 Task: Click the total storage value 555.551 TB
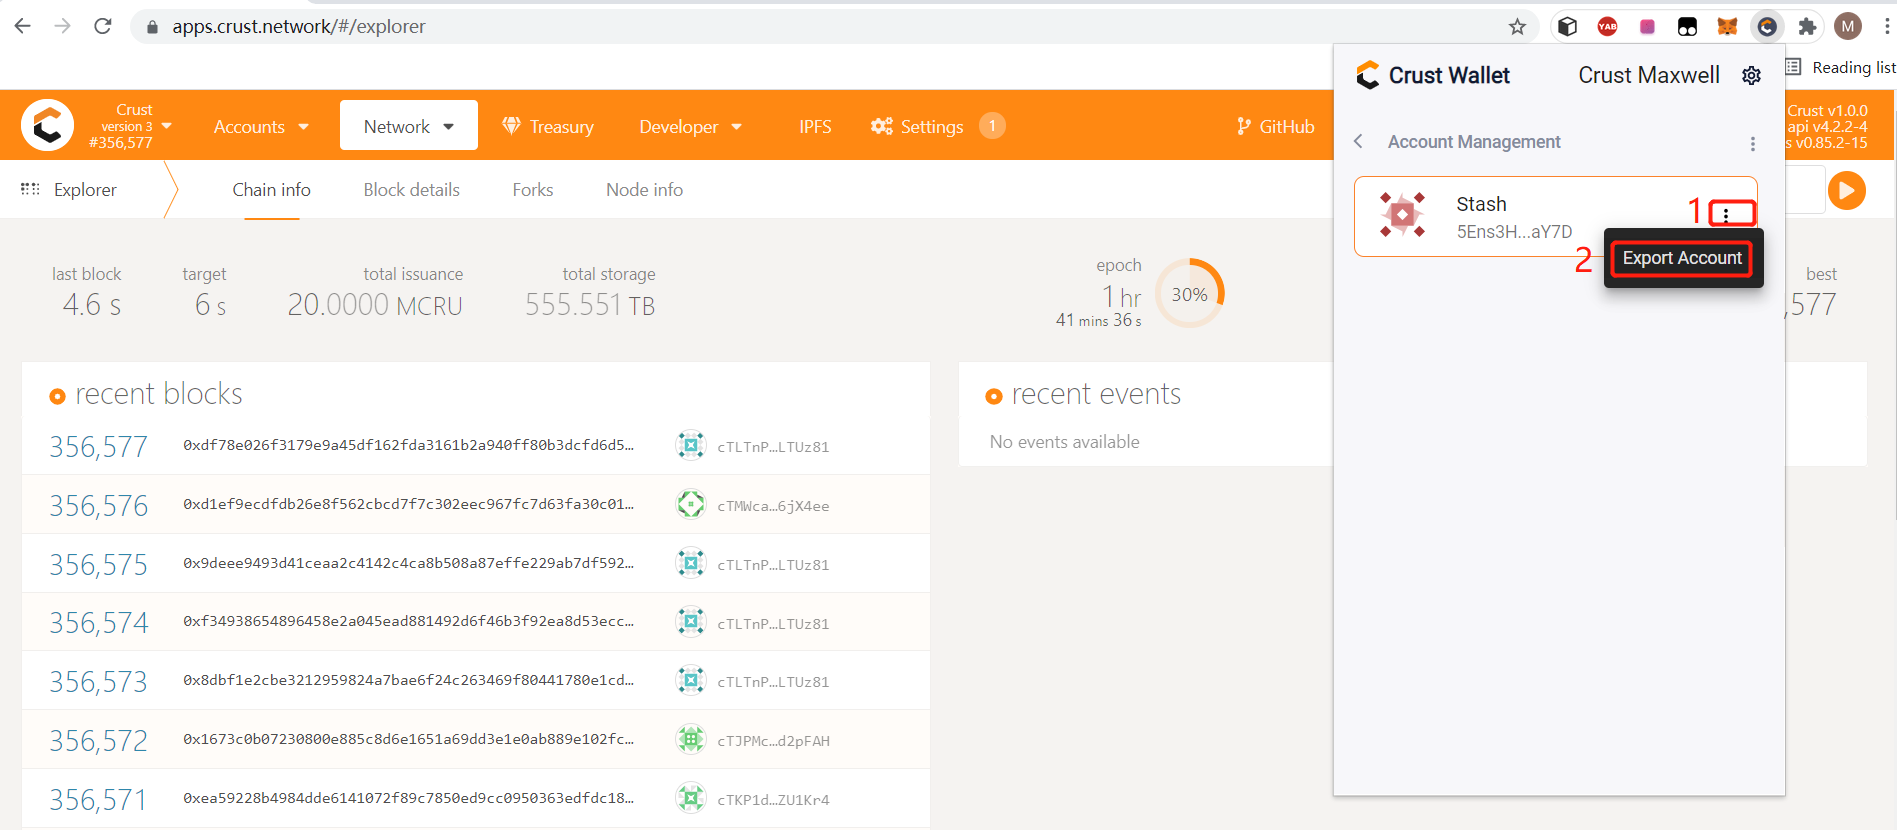point(590,305)
